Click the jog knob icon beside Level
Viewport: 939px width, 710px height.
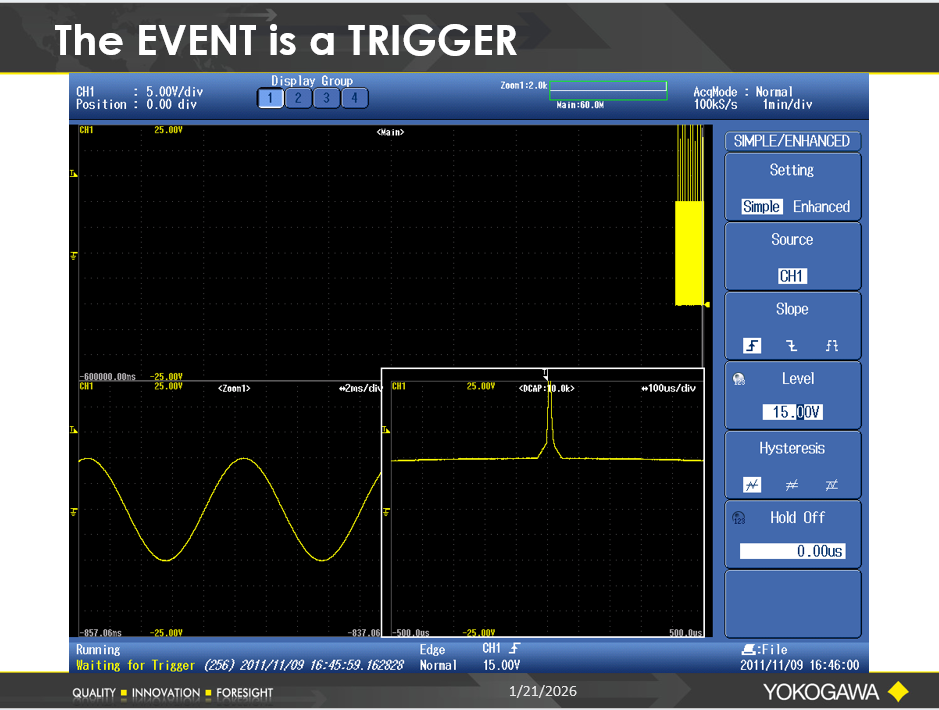pos(739,380)
